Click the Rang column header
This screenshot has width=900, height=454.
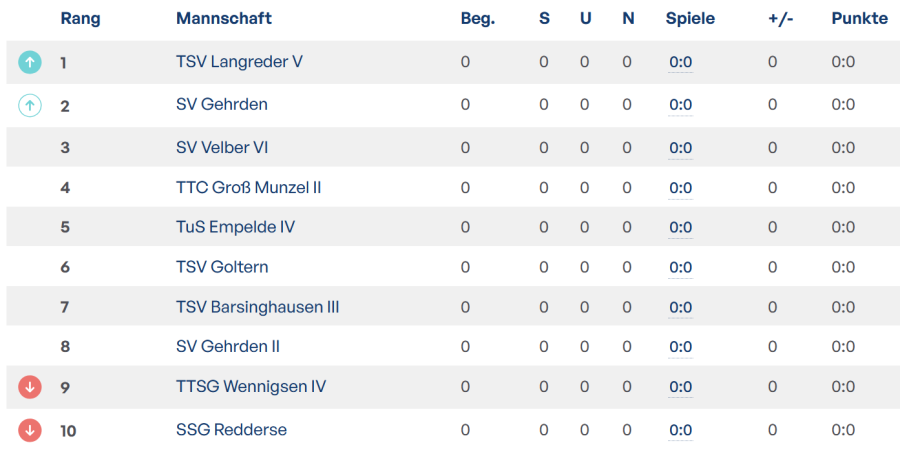(x=80, y=18)
